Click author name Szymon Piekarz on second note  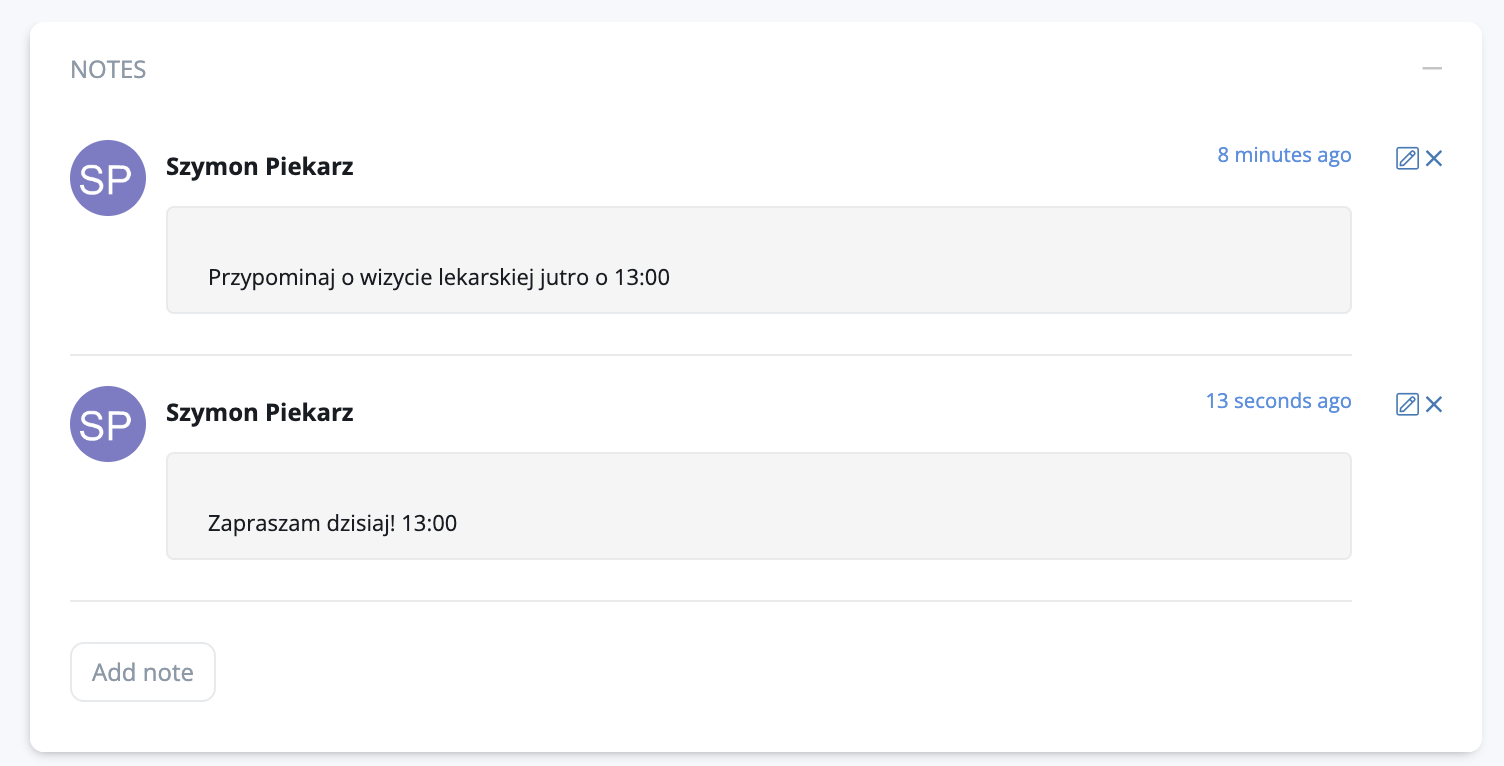tap(259, 412)
